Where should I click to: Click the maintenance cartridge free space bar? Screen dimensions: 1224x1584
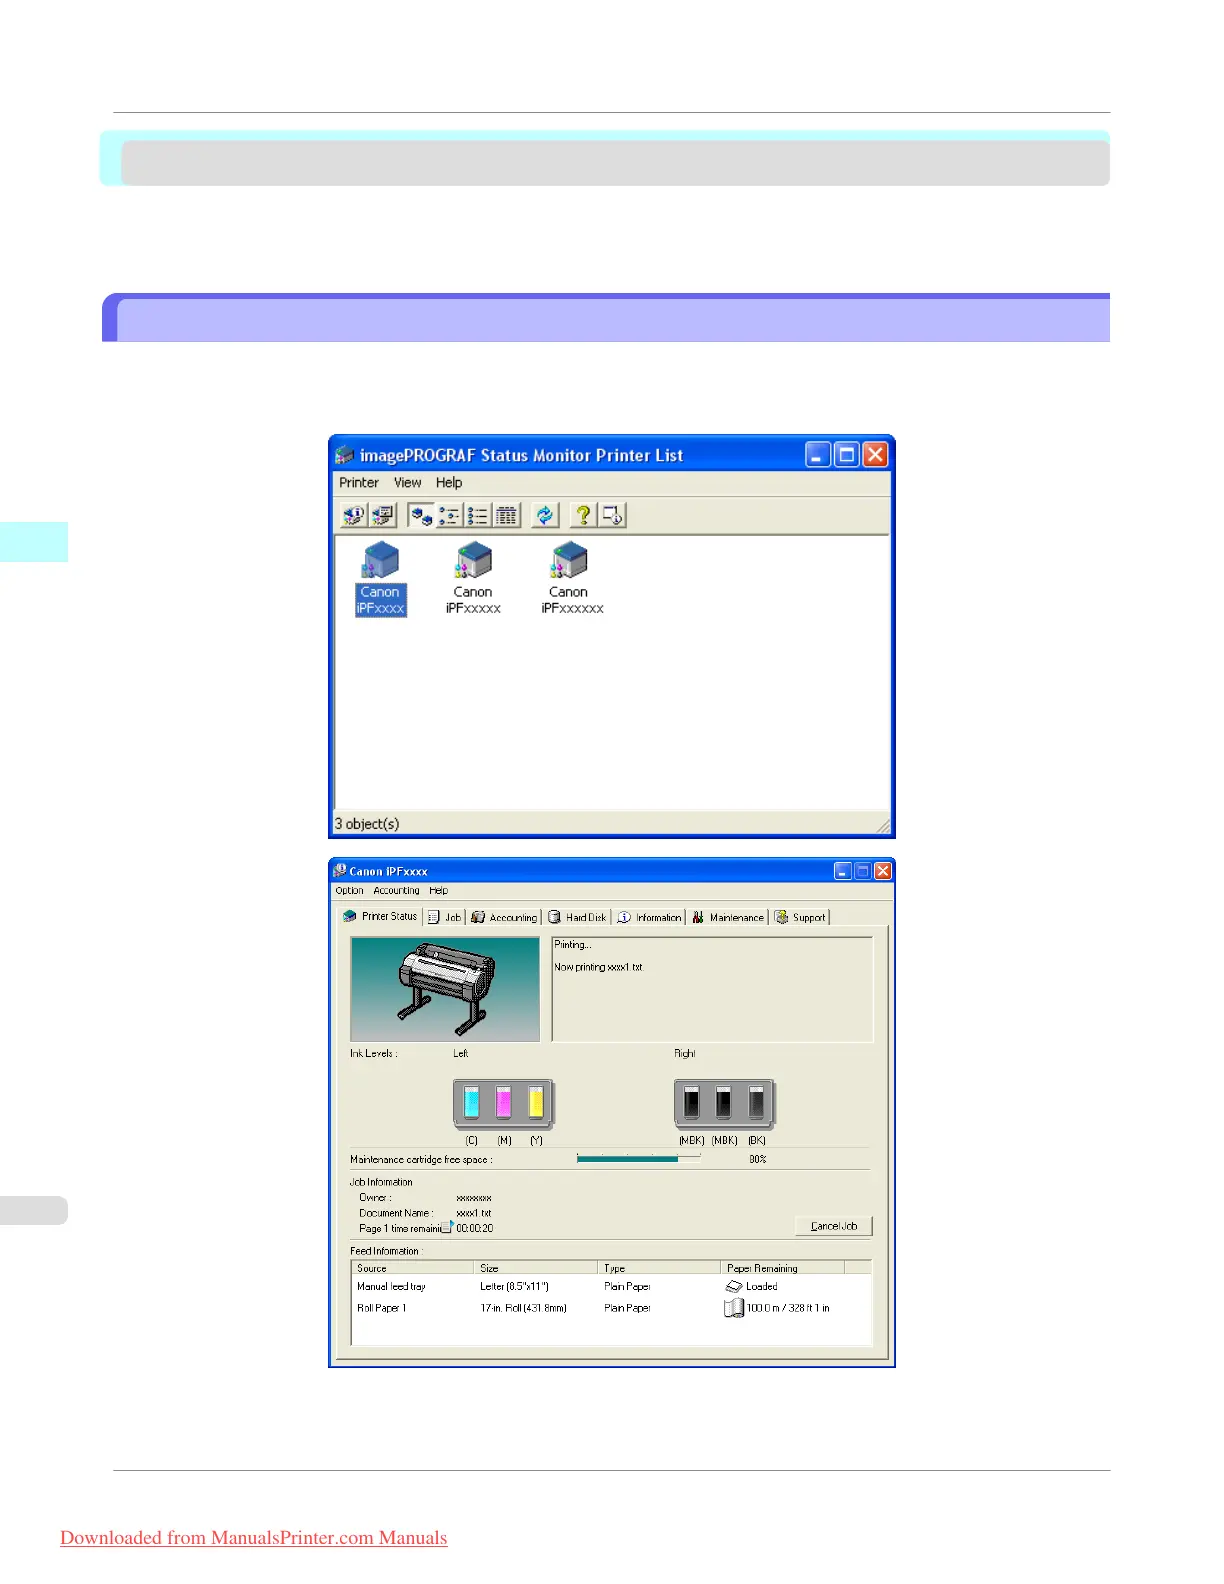point(638,1158)
